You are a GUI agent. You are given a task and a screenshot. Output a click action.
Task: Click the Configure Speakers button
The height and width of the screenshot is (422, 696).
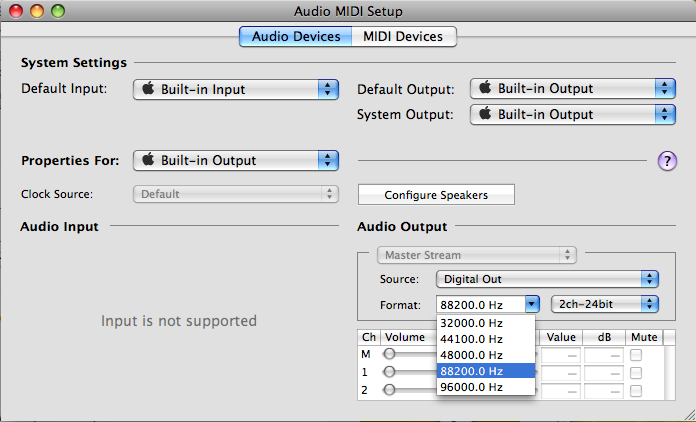(x=436, y=195)
